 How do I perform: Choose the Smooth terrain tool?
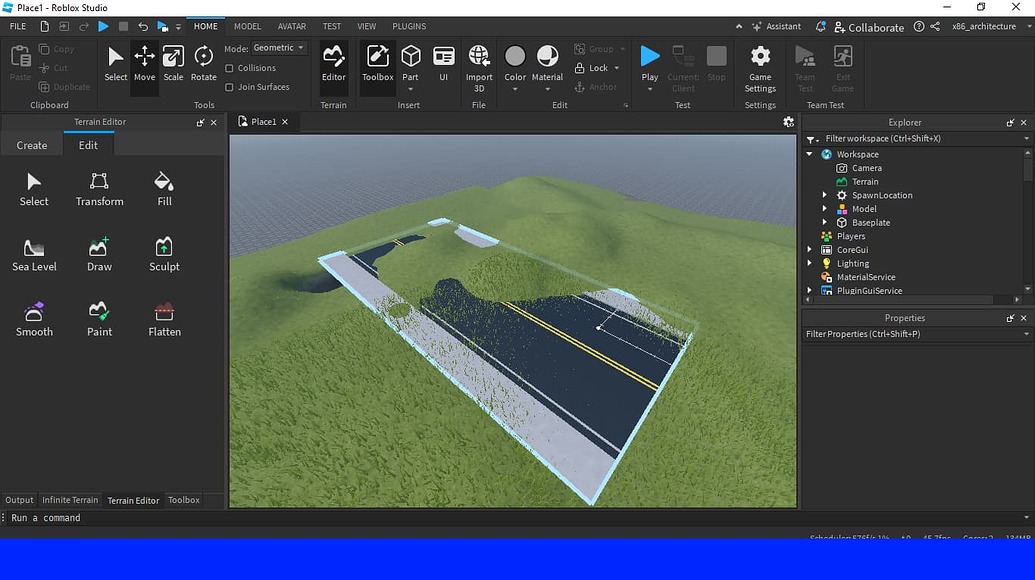click(34, 320)
